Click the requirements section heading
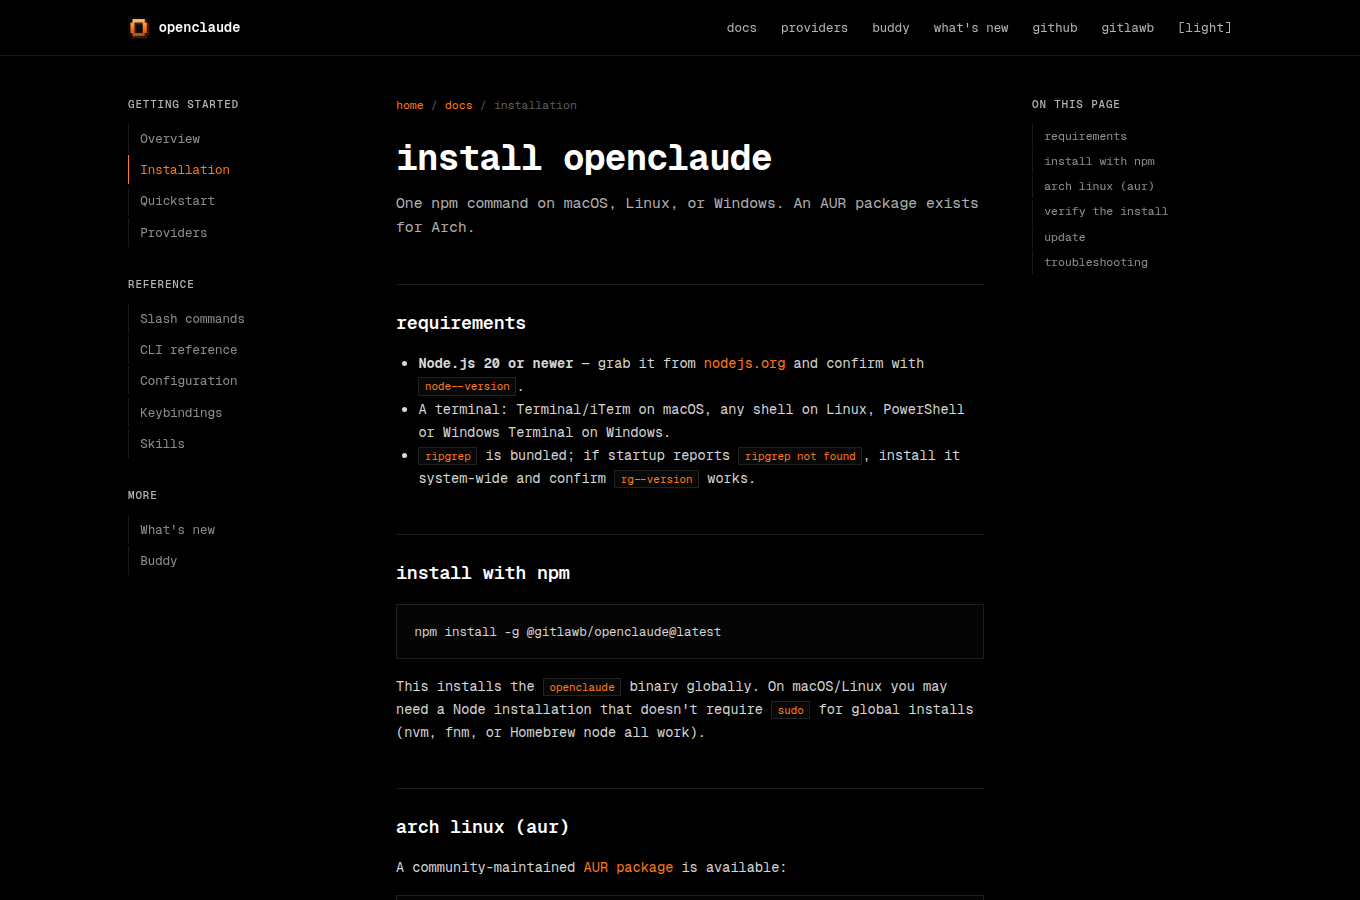This screenshot has width=1360, height=900. [x=461, y=323]
